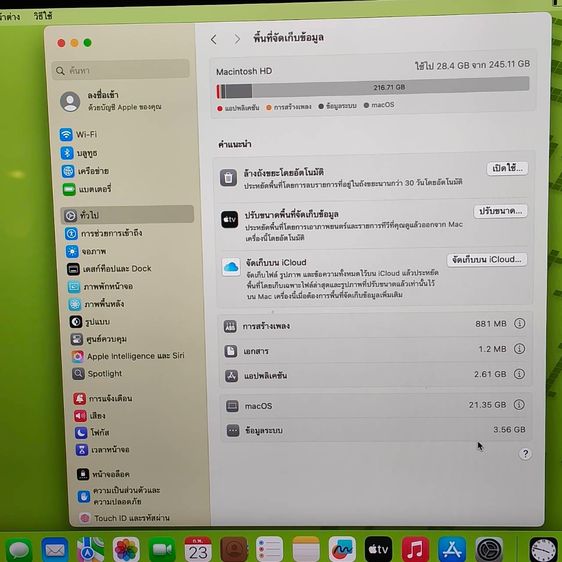
Task: Open โฟกัส Focus settings
Action: [x=92, y=433]
